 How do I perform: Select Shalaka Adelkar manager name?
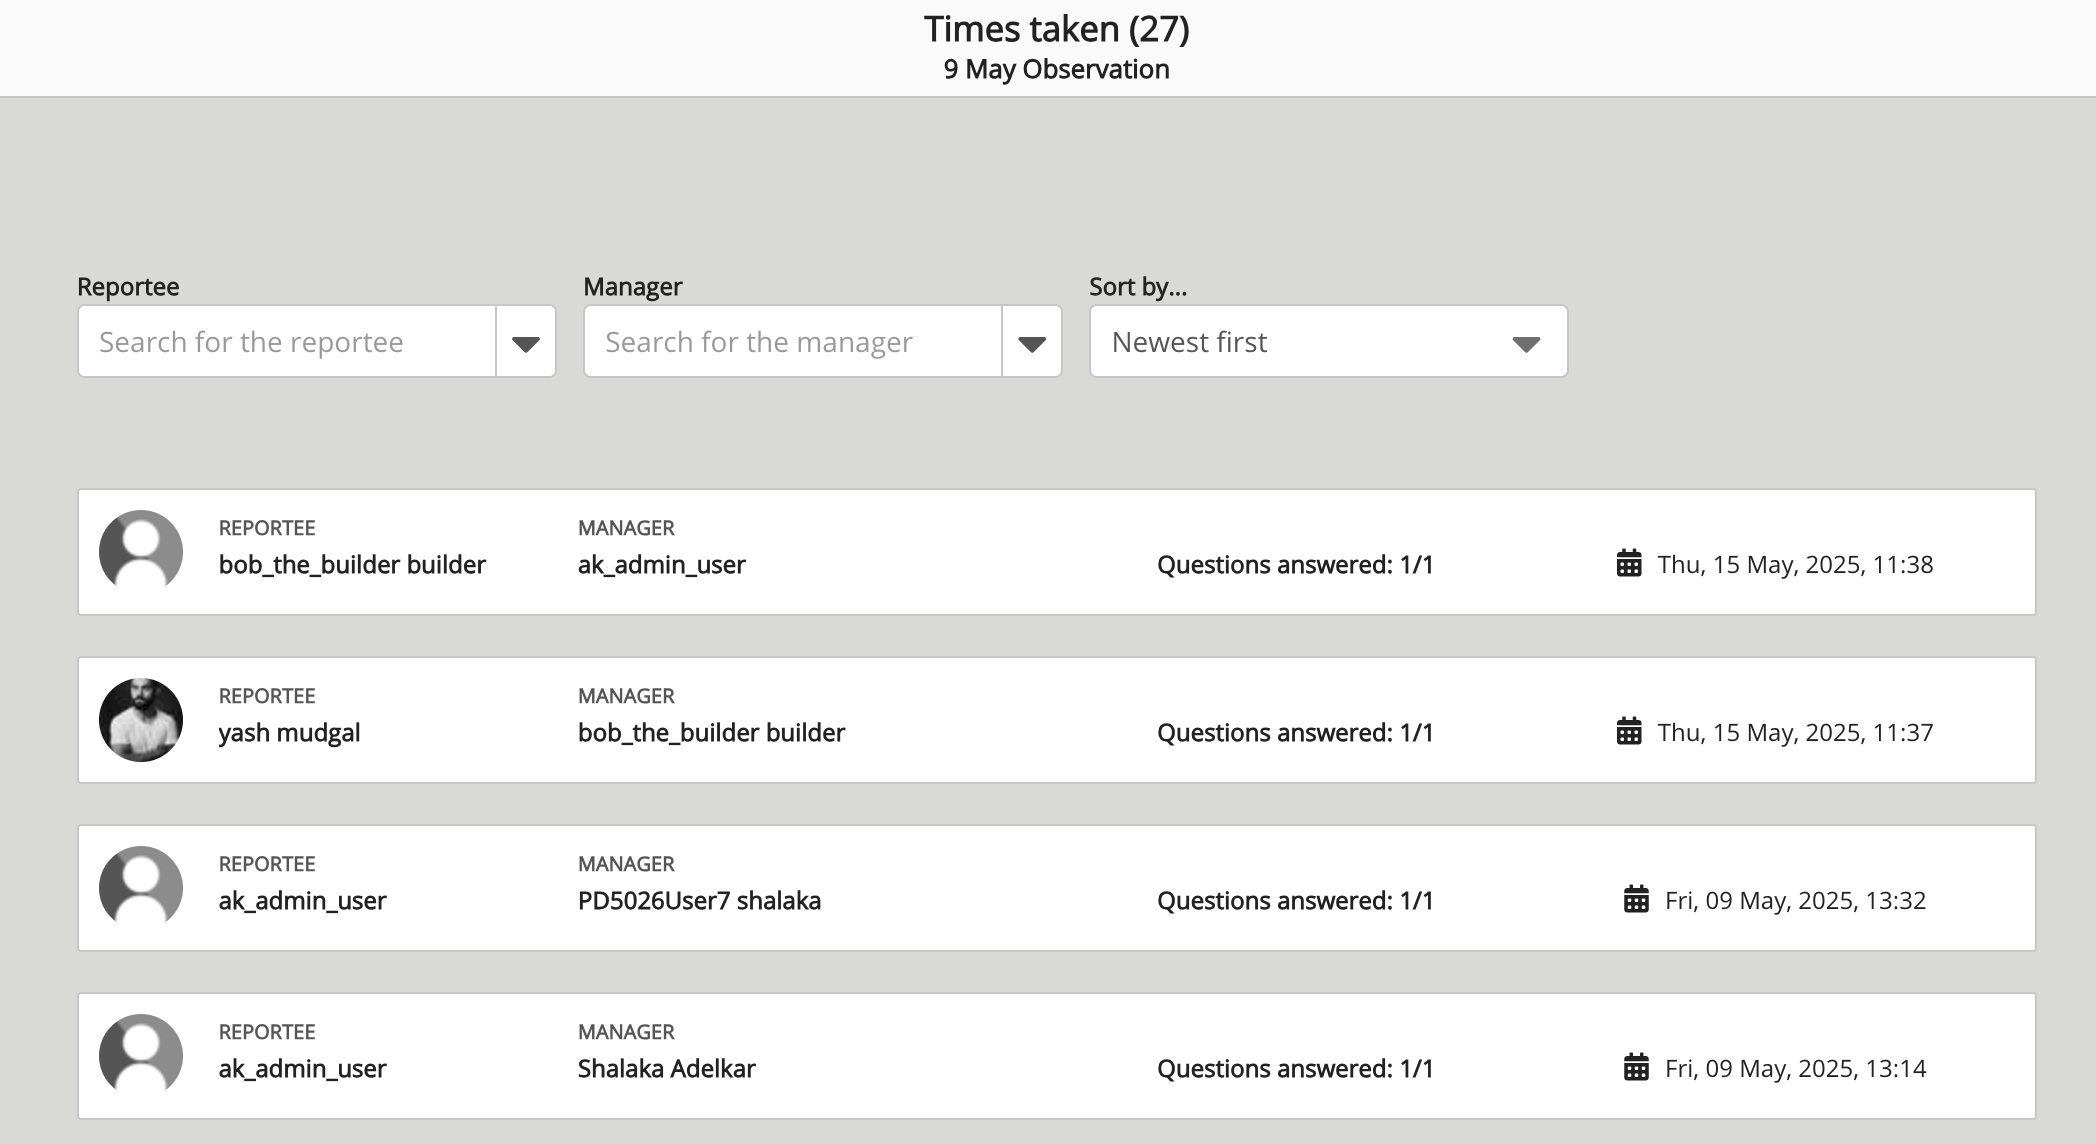pyautogui.click(x=666, y=1069)
